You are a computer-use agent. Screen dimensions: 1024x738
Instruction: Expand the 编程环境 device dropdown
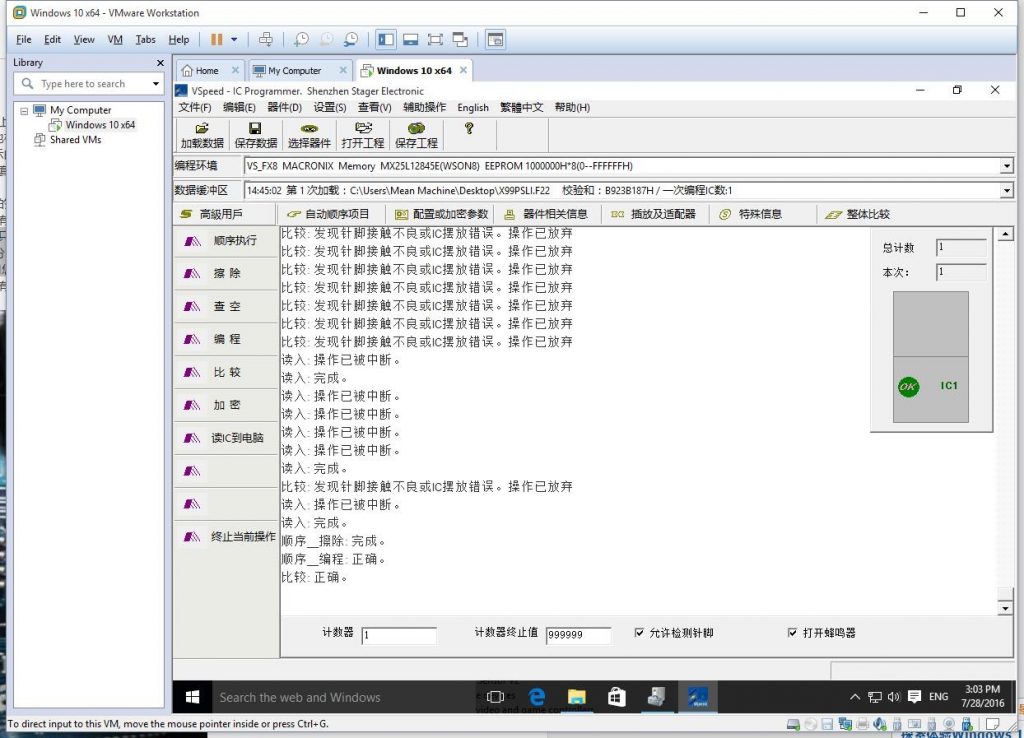(1006, 166)
